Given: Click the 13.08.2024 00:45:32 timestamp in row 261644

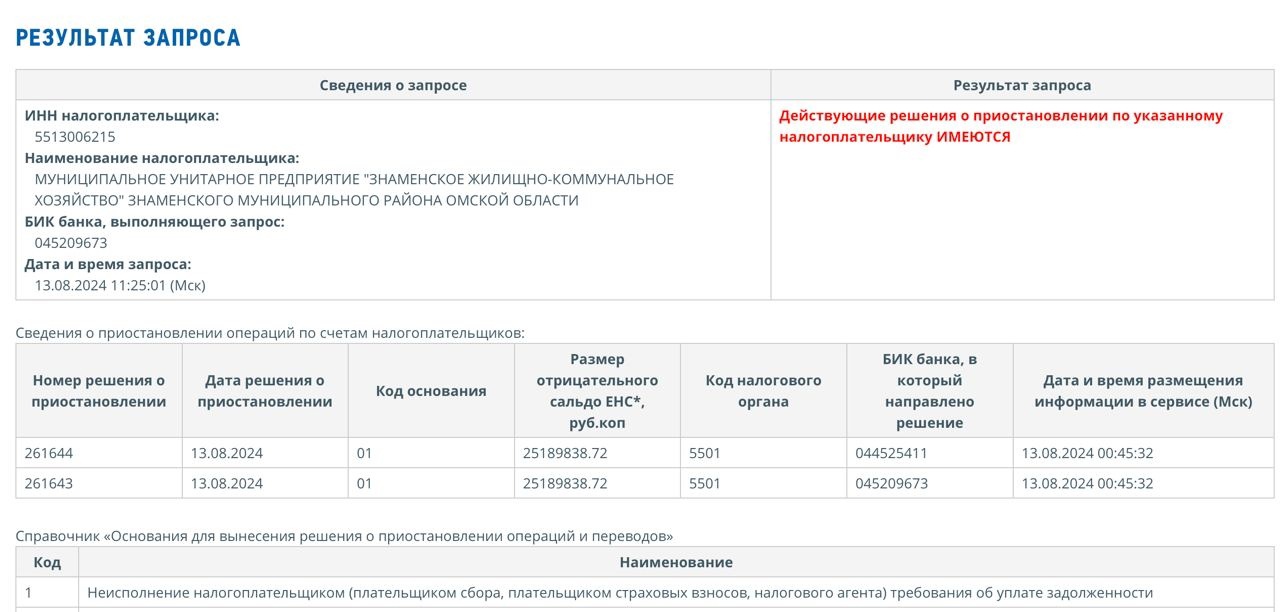Looking at the screenshot, I should (1087, 453).
